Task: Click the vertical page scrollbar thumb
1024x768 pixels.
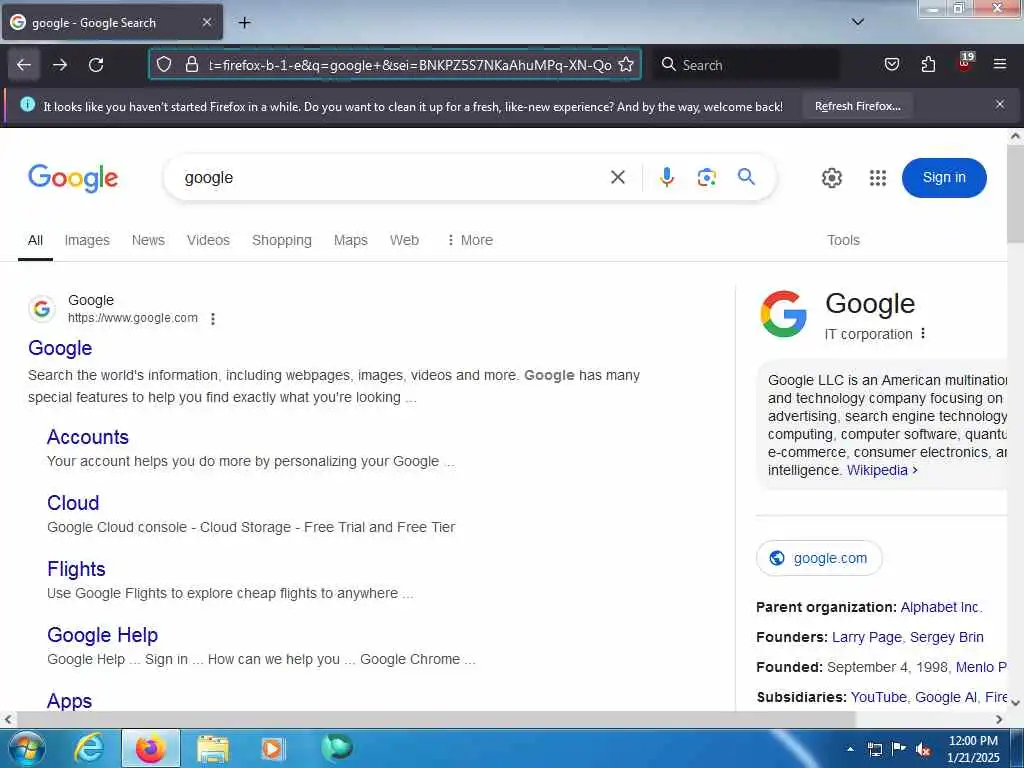Action: (x=1015, y=193)
